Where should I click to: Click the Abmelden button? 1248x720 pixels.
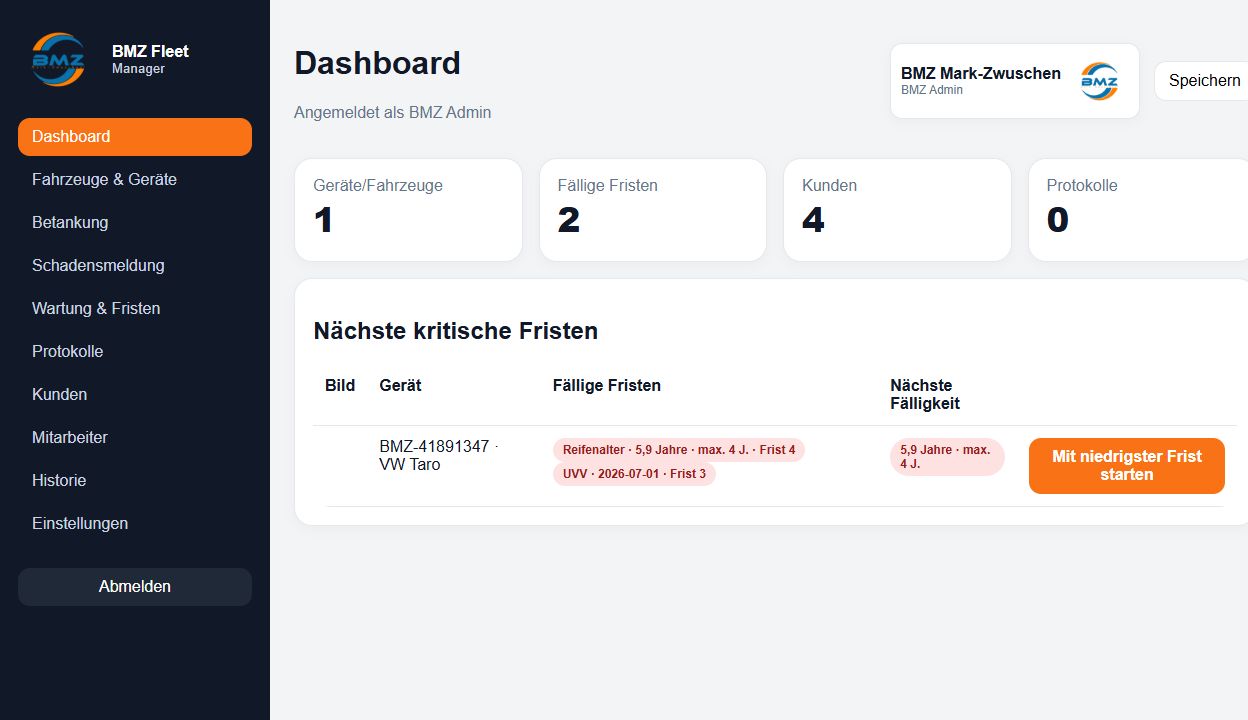[x=135, y=587]
